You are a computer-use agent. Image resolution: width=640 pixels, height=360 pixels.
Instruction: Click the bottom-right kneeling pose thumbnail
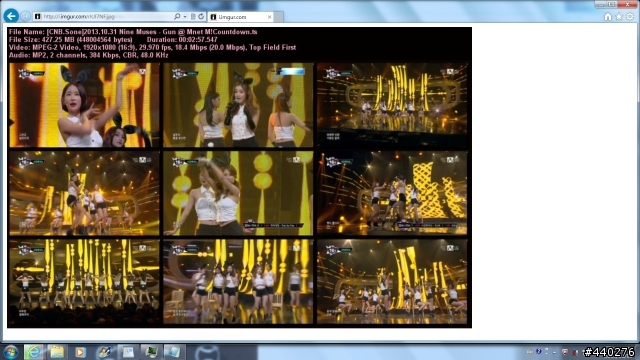point(392,282)
